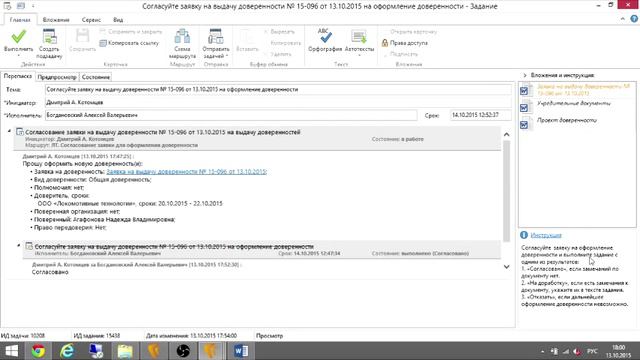Viewport: 640px width, 360px height.
Task: Click the Тема input field
Action: [x=278, y=89]
